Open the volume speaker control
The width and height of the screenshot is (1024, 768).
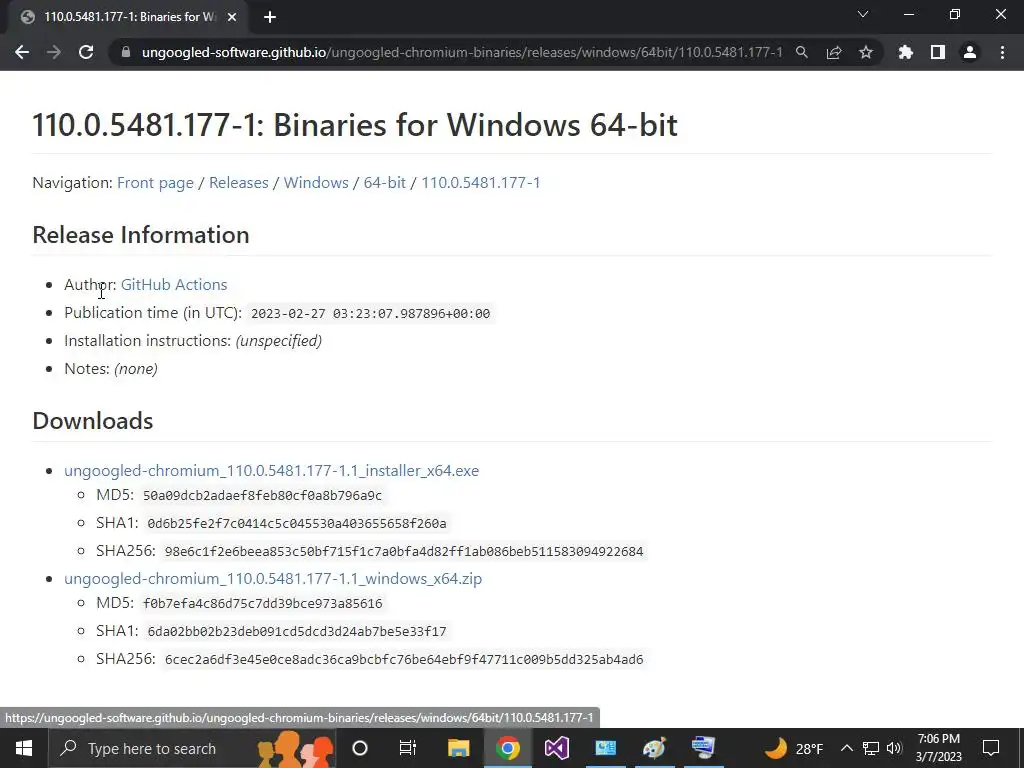pyautogui.click(x=894, y=748)
